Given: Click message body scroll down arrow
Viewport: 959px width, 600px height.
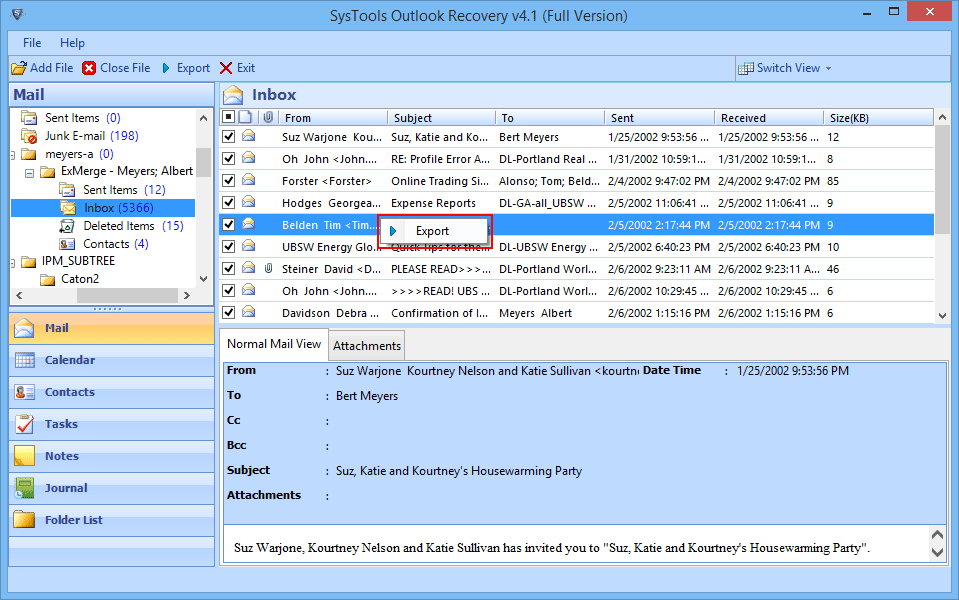Looking at the screenshot, I should point(937,552).
